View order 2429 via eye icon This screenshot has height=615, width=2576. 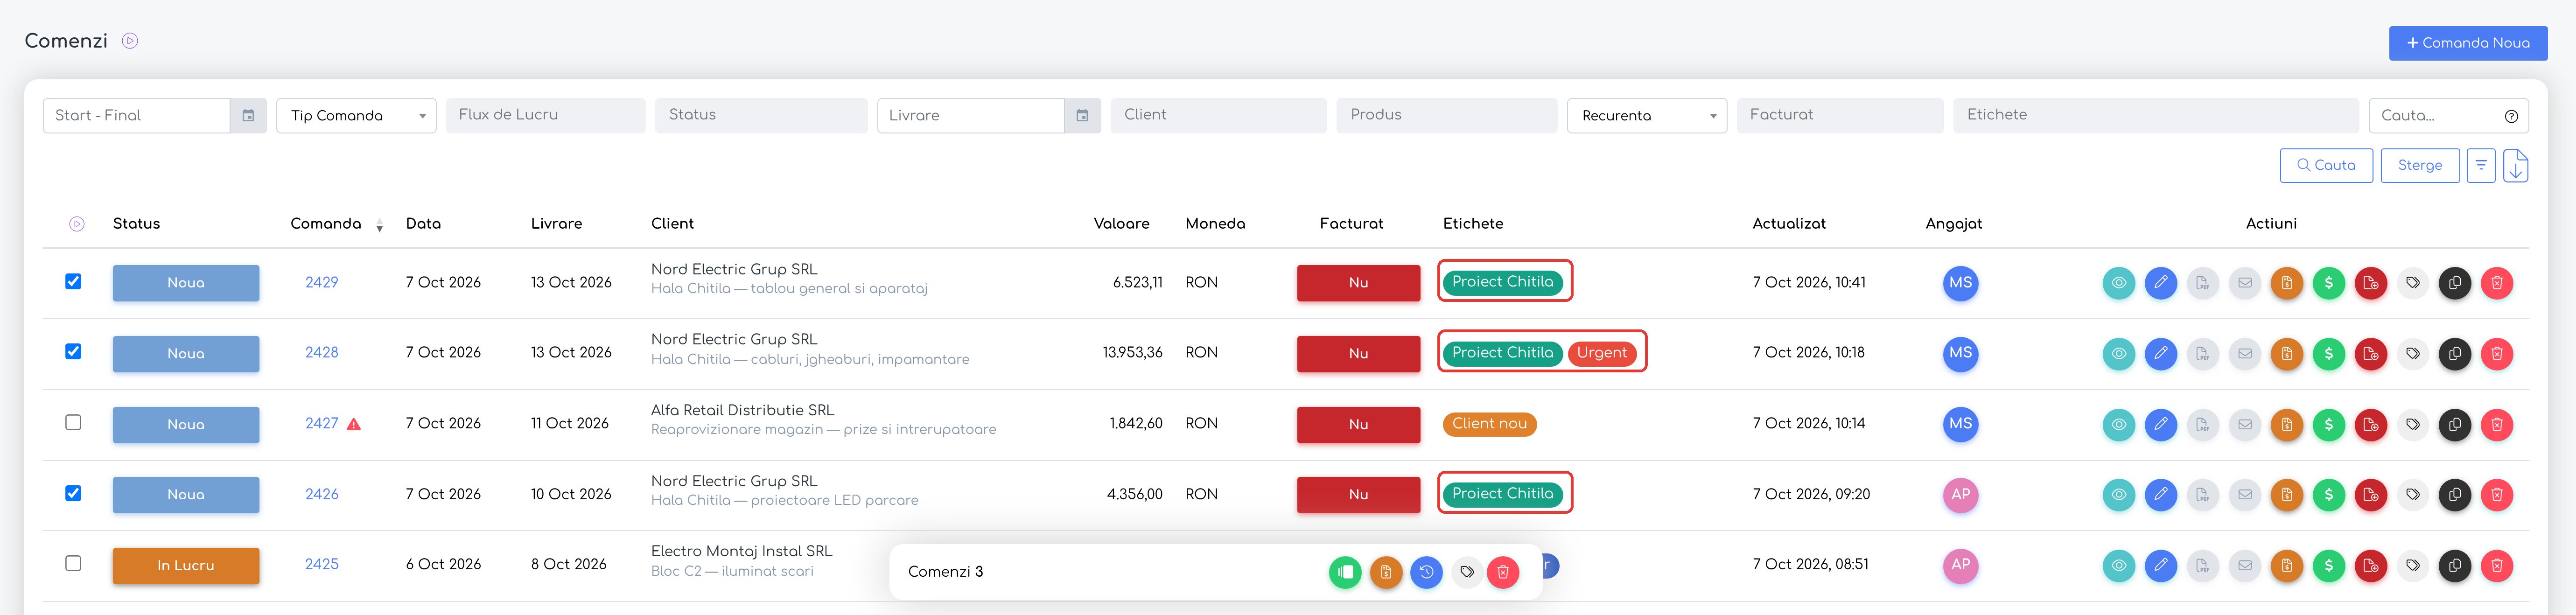tap(2118, 283)
